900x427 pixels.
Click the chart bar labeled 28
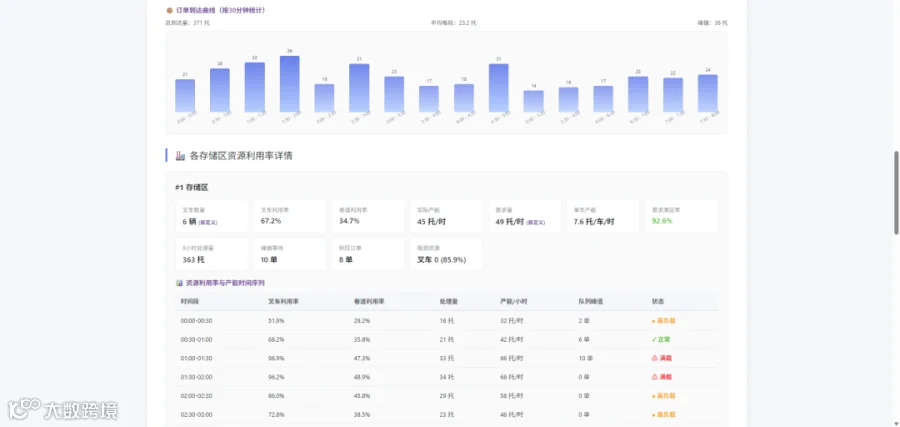pos(220,90)
